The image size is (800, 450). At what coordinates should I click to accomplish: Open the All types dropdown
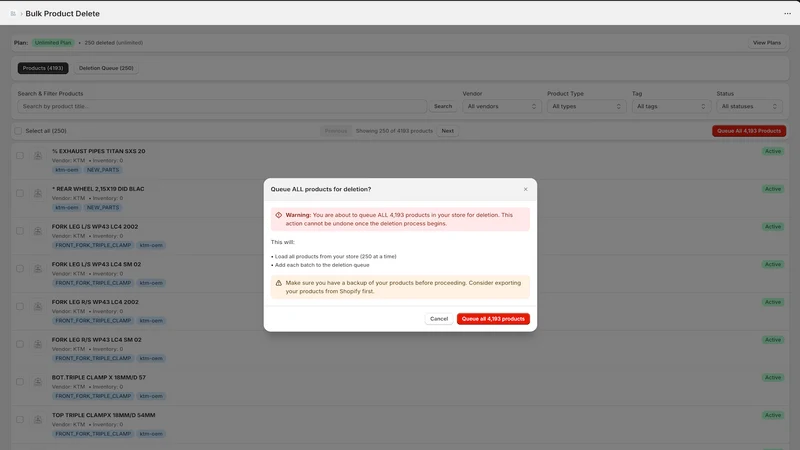(x=586, y=106)
